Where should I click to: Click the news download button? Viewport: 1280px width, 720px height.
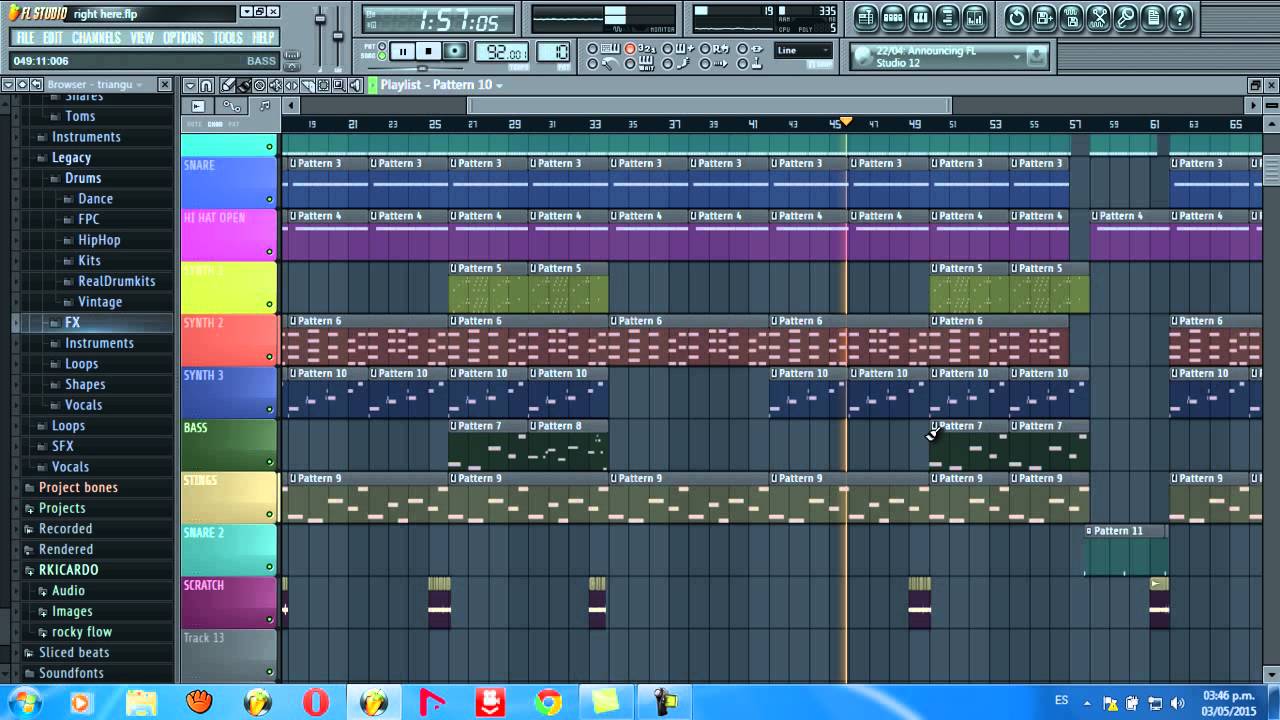[x=1037, y=57]
